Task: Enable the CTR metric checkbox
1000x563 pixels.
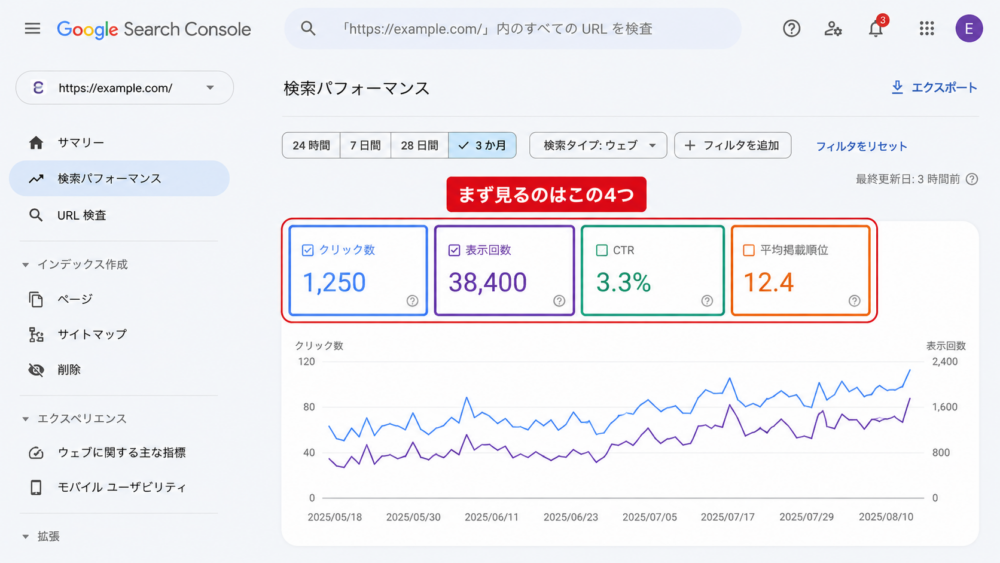Action: [x=601, y=250]
